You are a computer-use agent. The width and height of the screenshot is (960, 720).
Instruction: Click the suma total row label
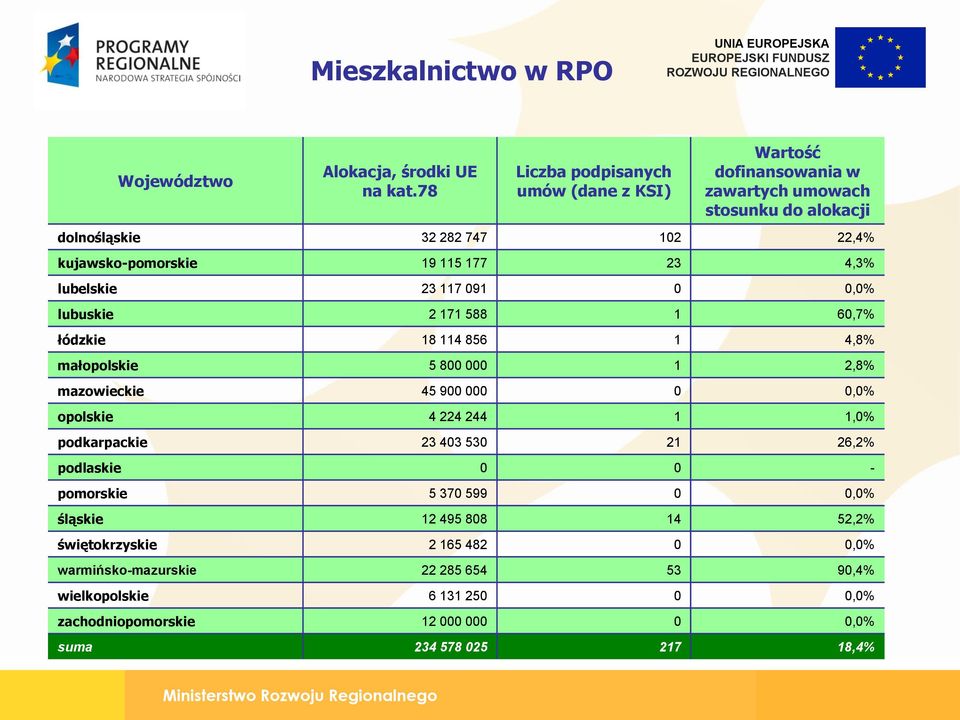75,647
